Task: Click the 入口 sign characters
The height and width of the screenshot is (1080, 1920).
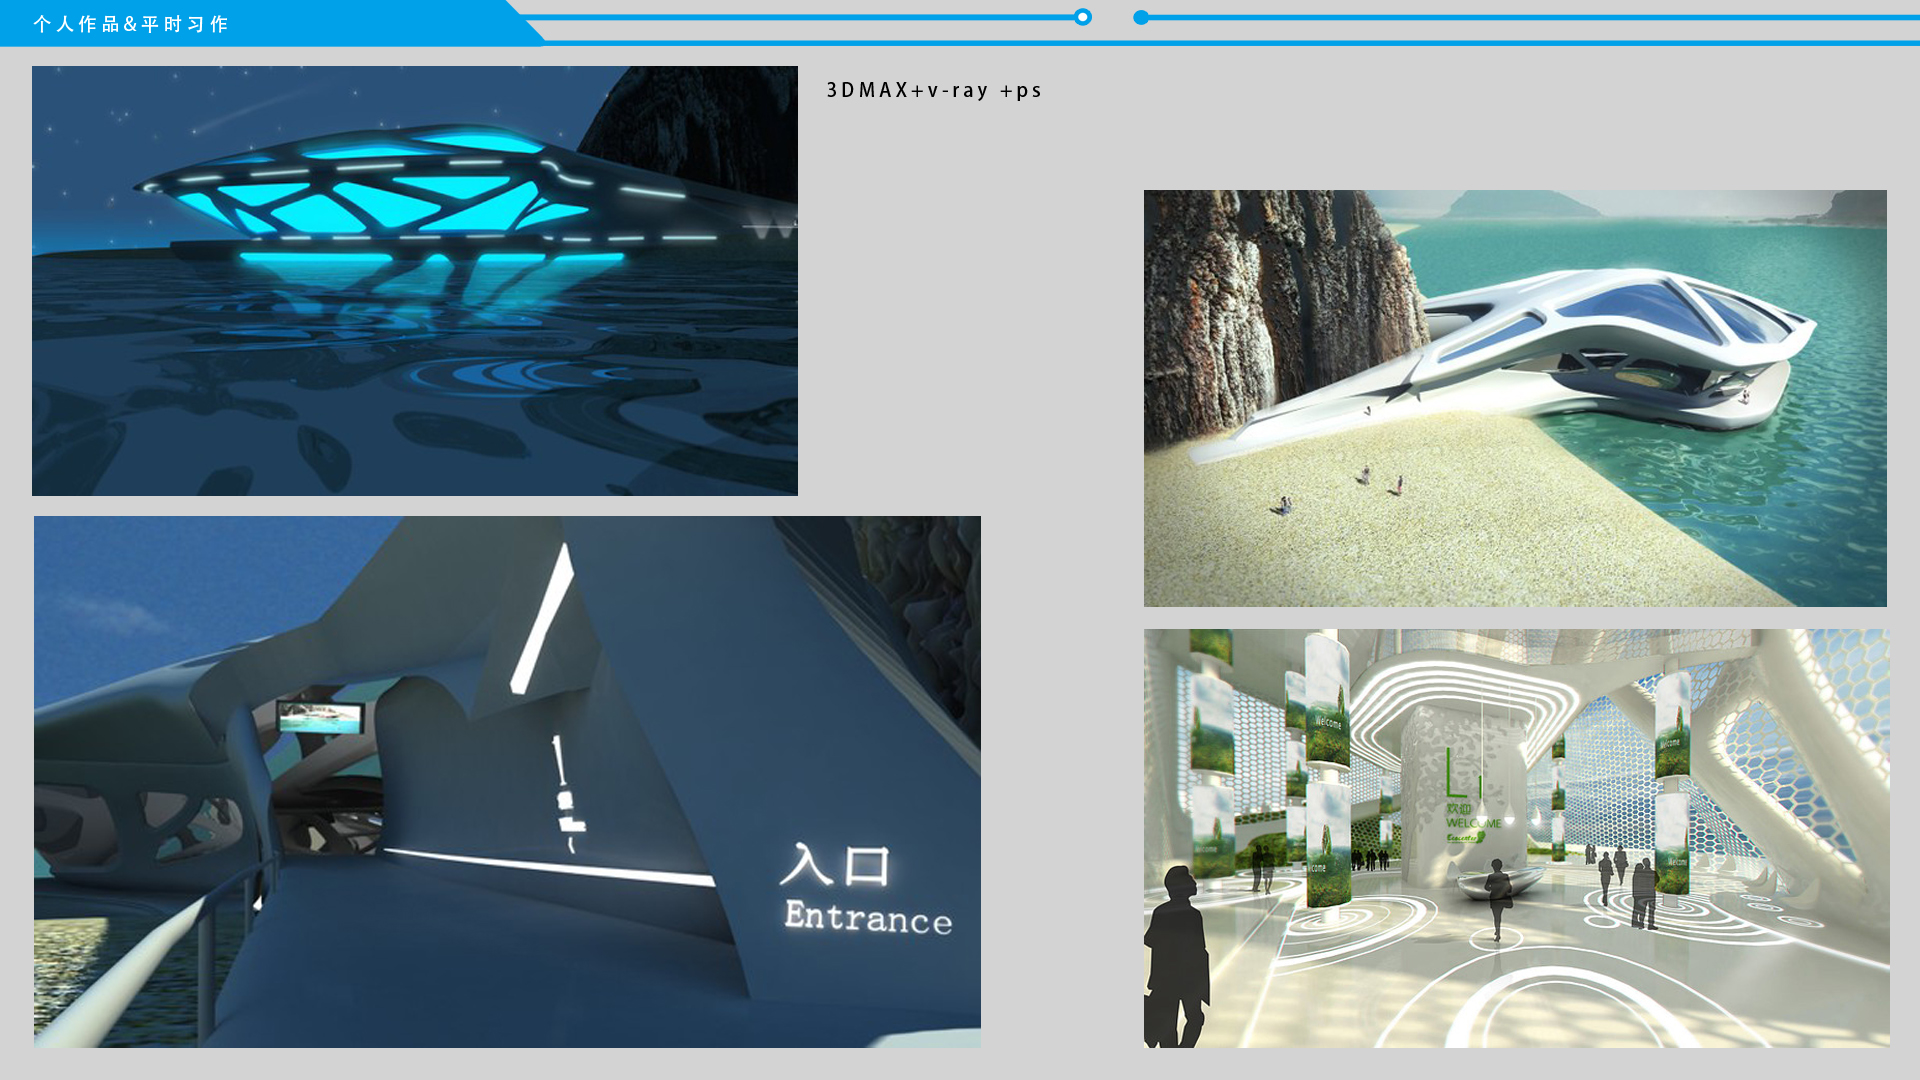Action: click(x=835, y=866)
